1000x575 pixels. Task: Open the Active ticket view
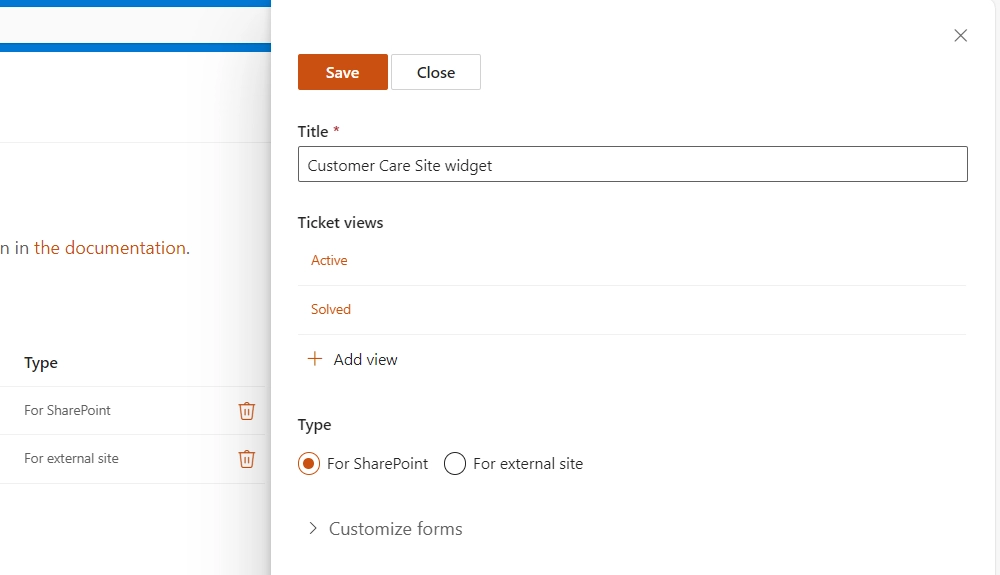point(329,260)
